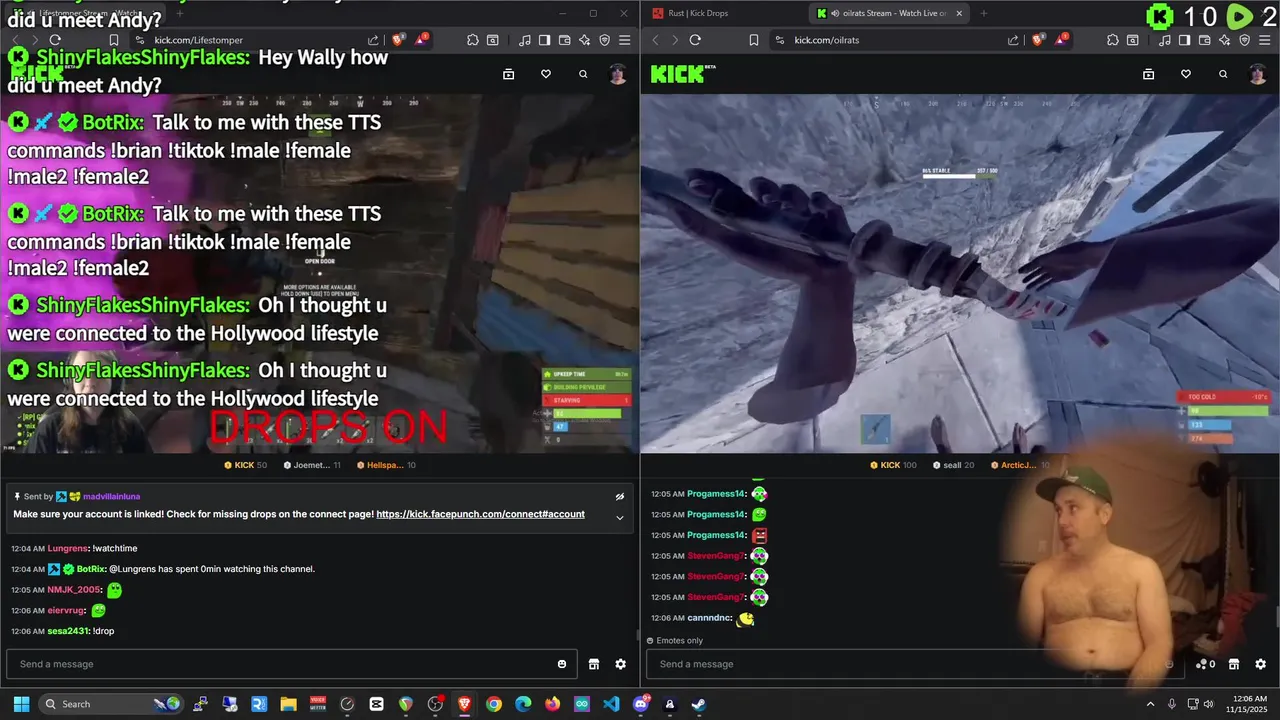Open Brave Shields in the oilrats window
This screenshot has height=720, width=1280.
click(x=1038, y=40)
